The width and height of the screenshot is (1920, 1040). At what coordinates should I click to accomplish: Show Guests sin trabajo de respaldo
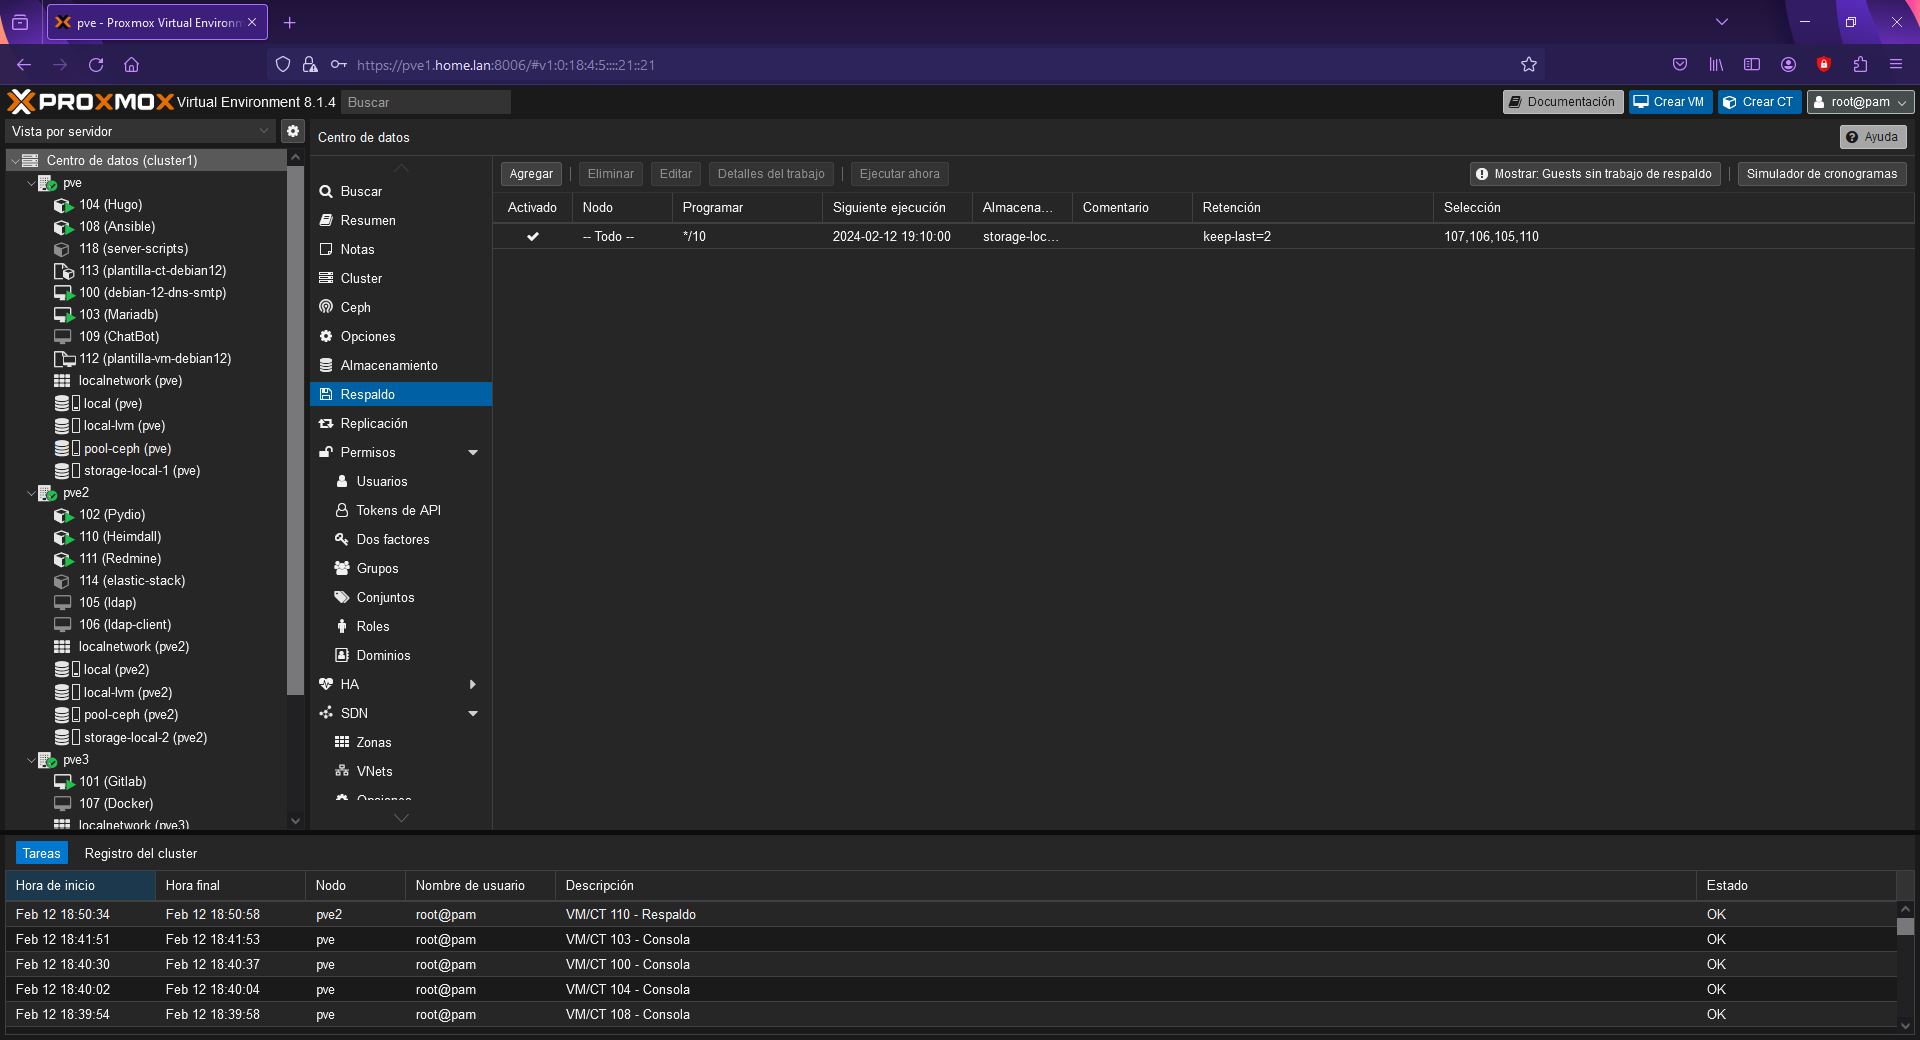pyautogui.click(x=1595, y=174)
